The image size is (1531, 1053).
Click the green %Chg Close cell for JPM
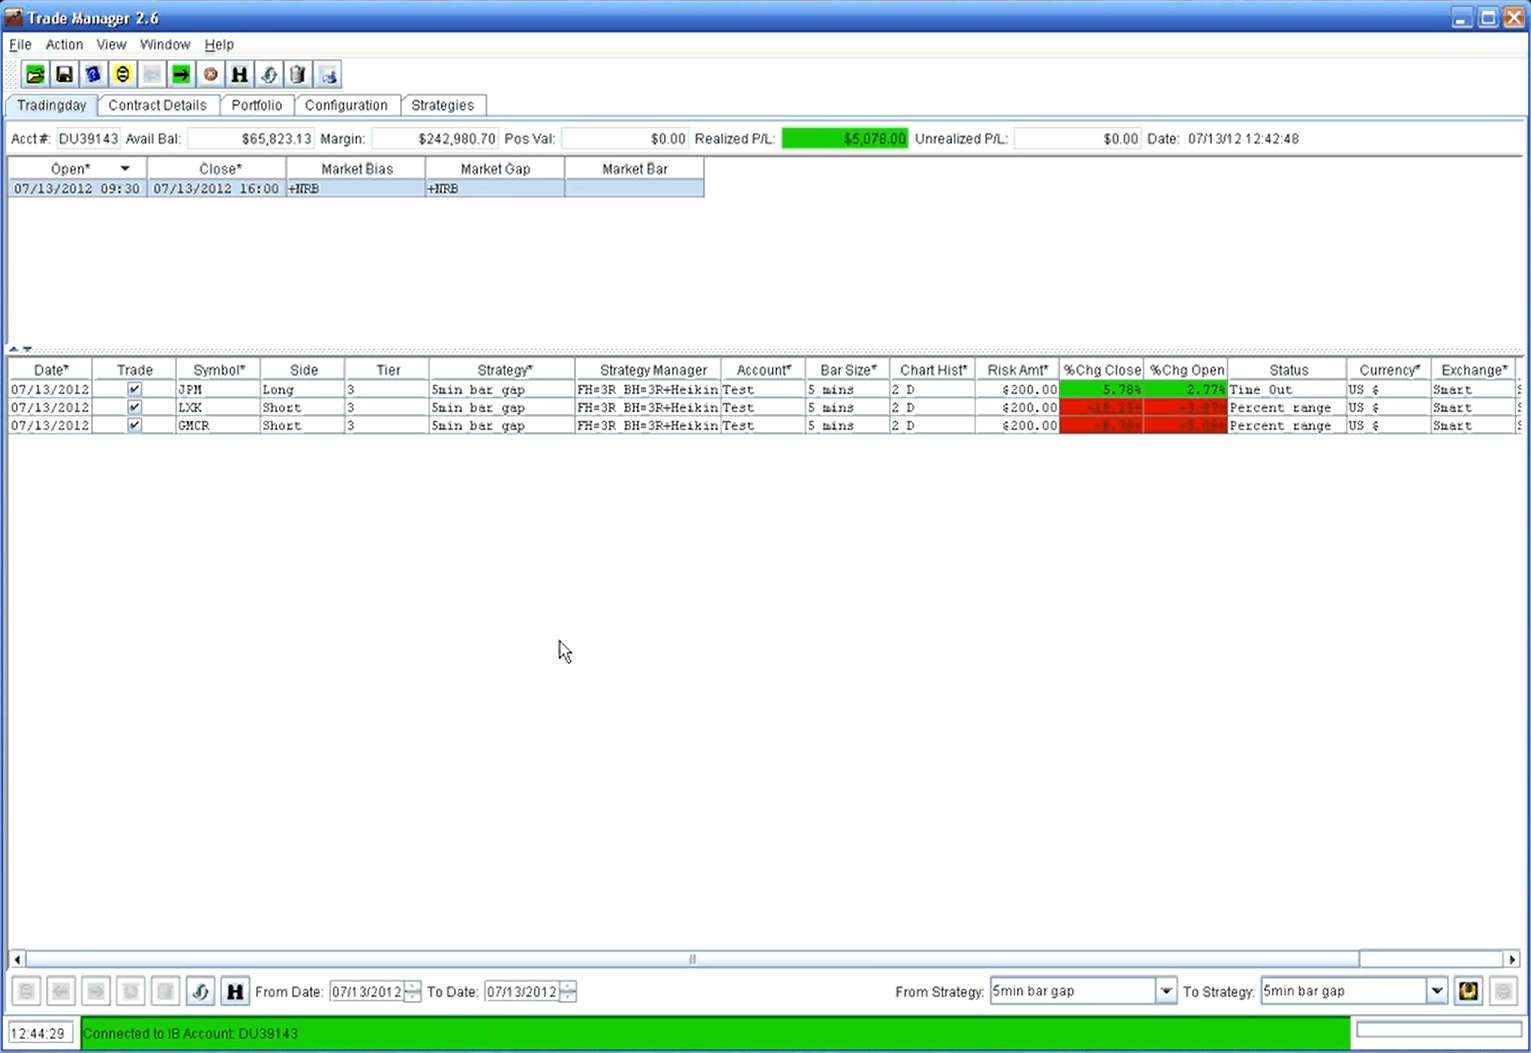point(1102,389)
